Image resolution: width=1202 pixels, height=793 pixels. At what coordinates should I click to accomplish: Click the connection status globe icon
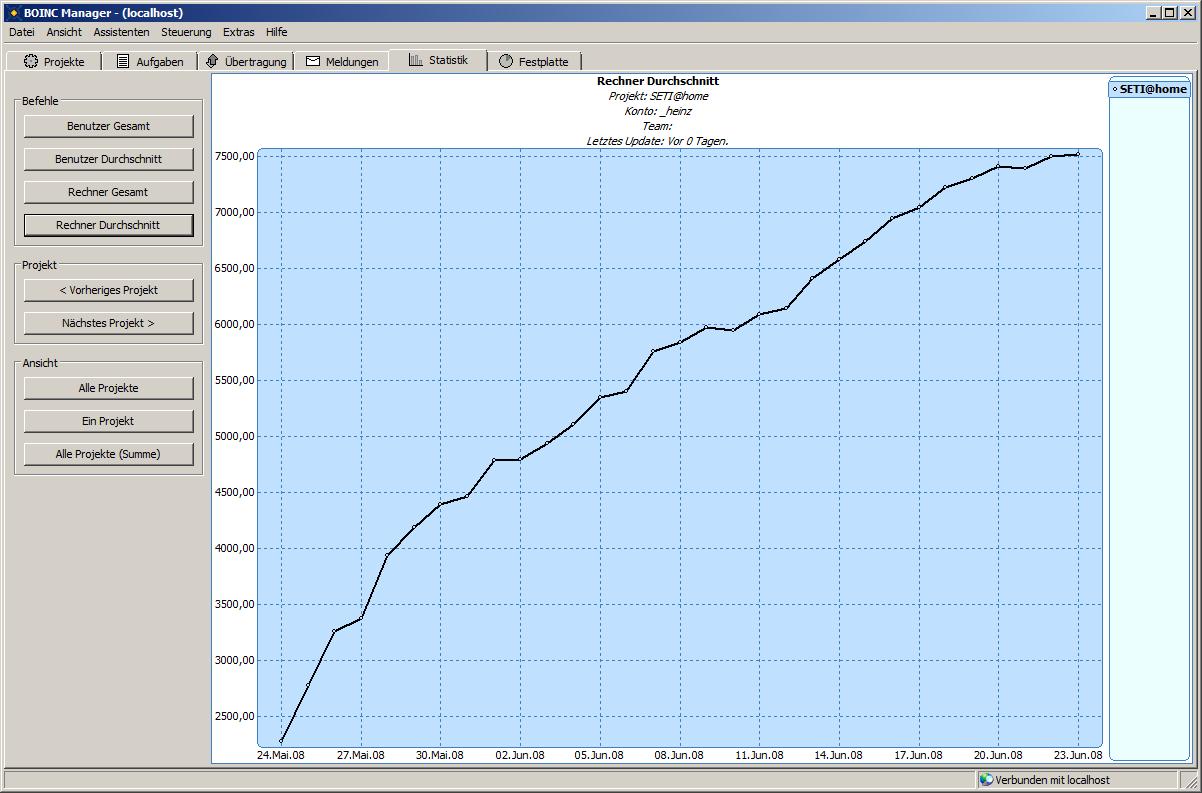click(986, 780)
